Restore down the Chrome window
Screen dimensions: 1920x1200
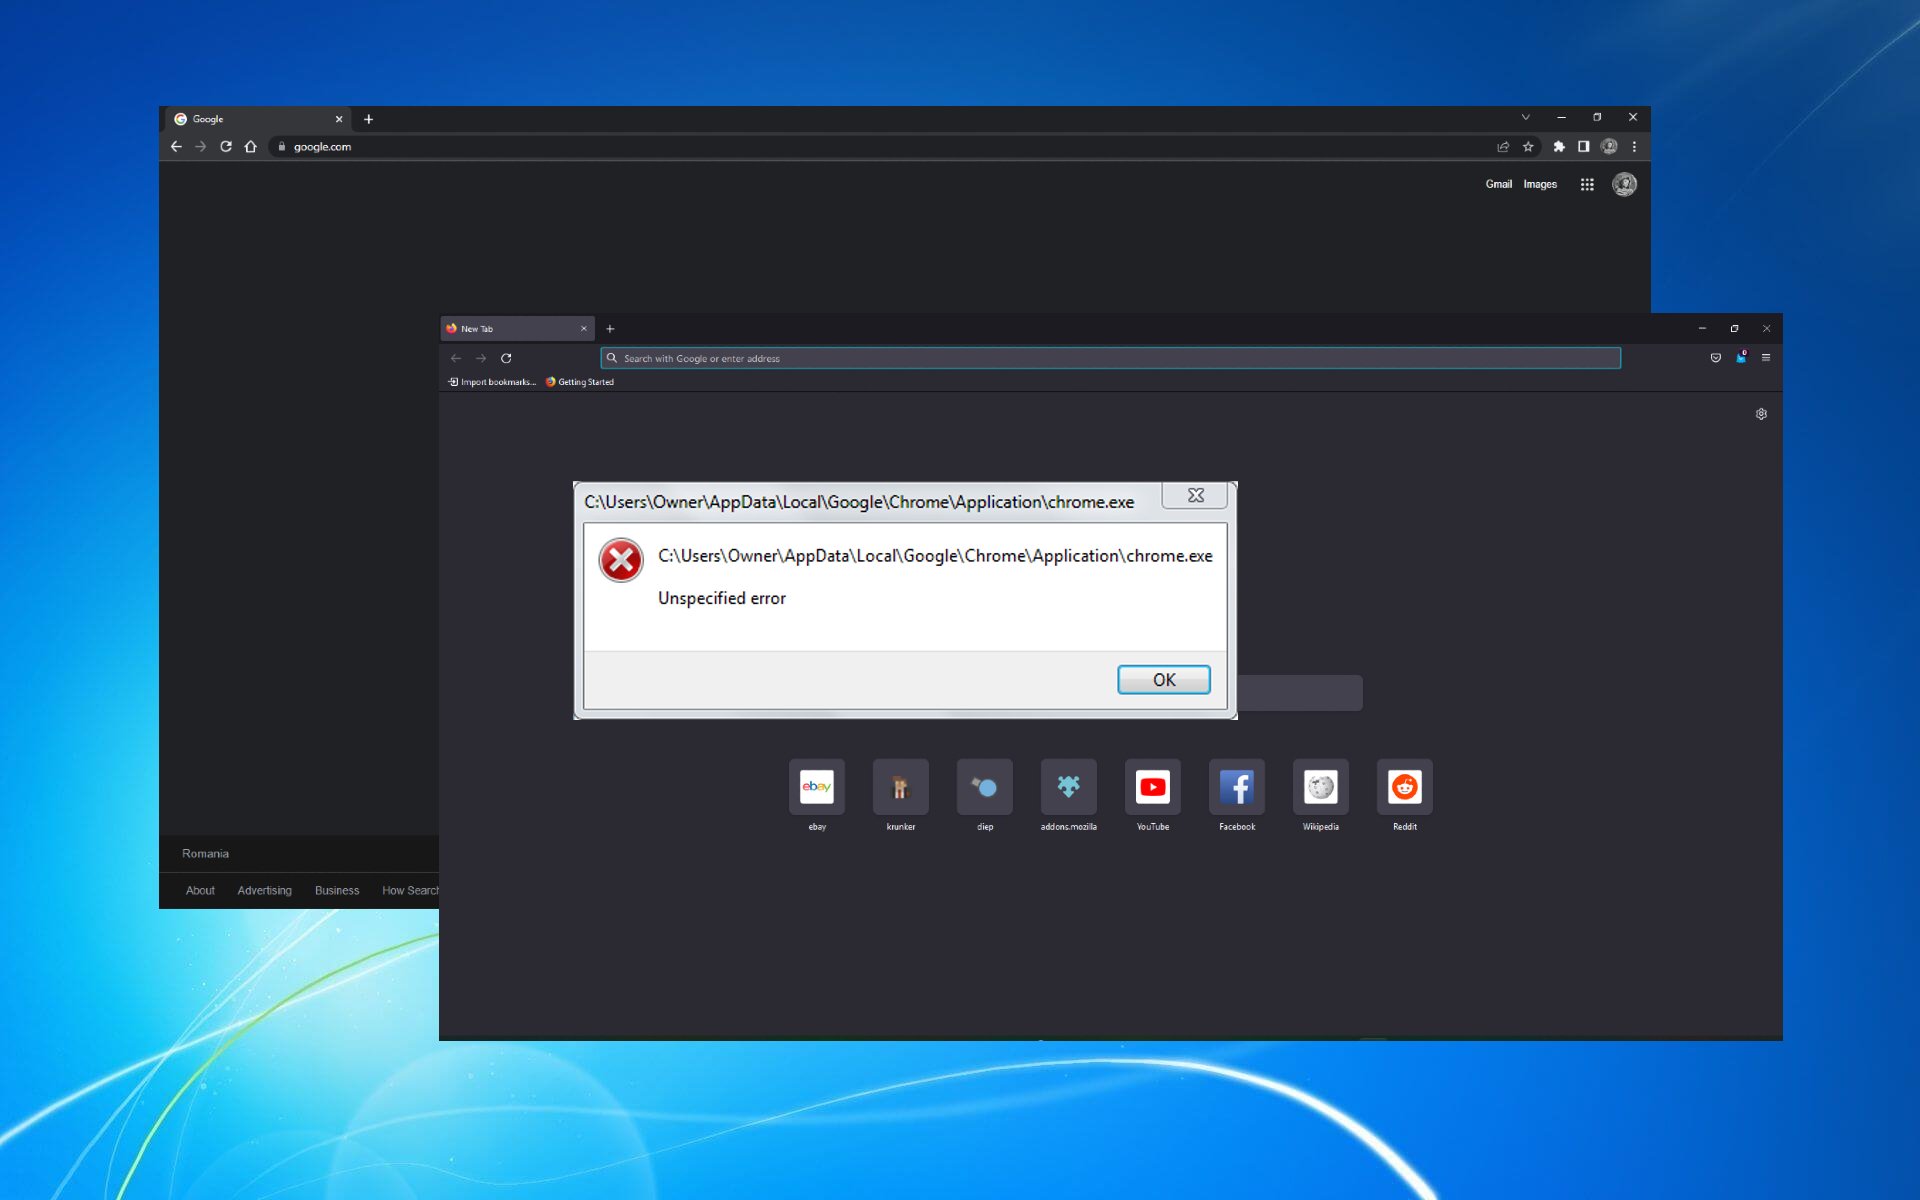tap(1597, 118)
